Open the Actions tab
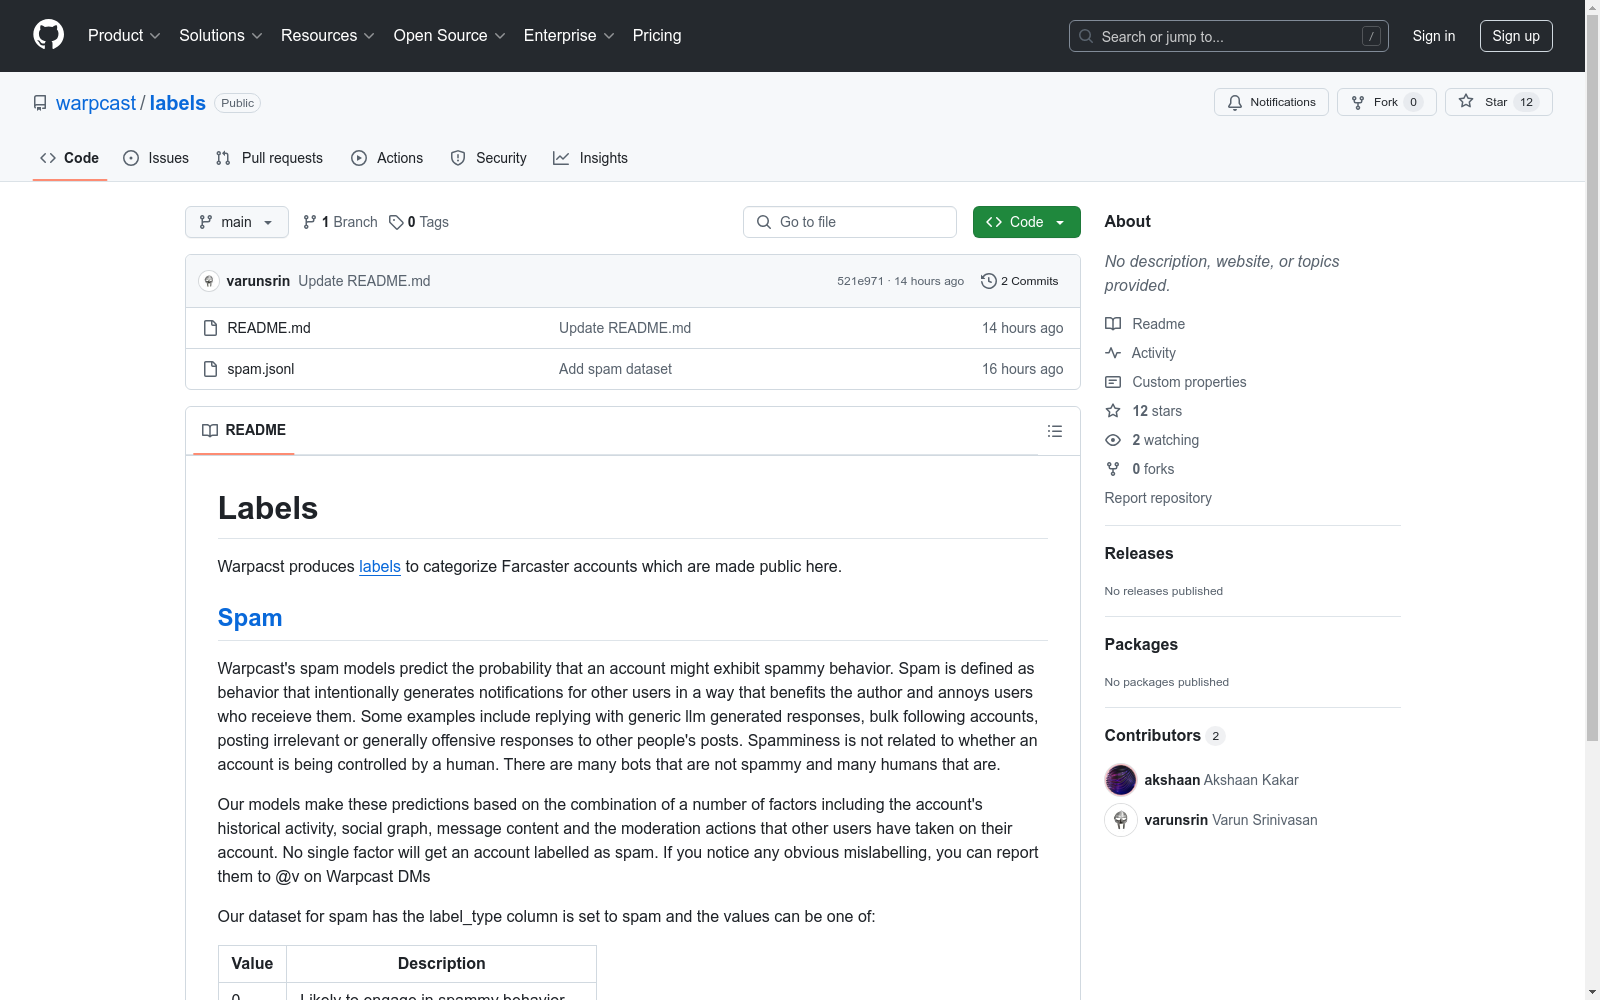The width and height of the screenshot is (1600, 1000). (x=387, y=158)
